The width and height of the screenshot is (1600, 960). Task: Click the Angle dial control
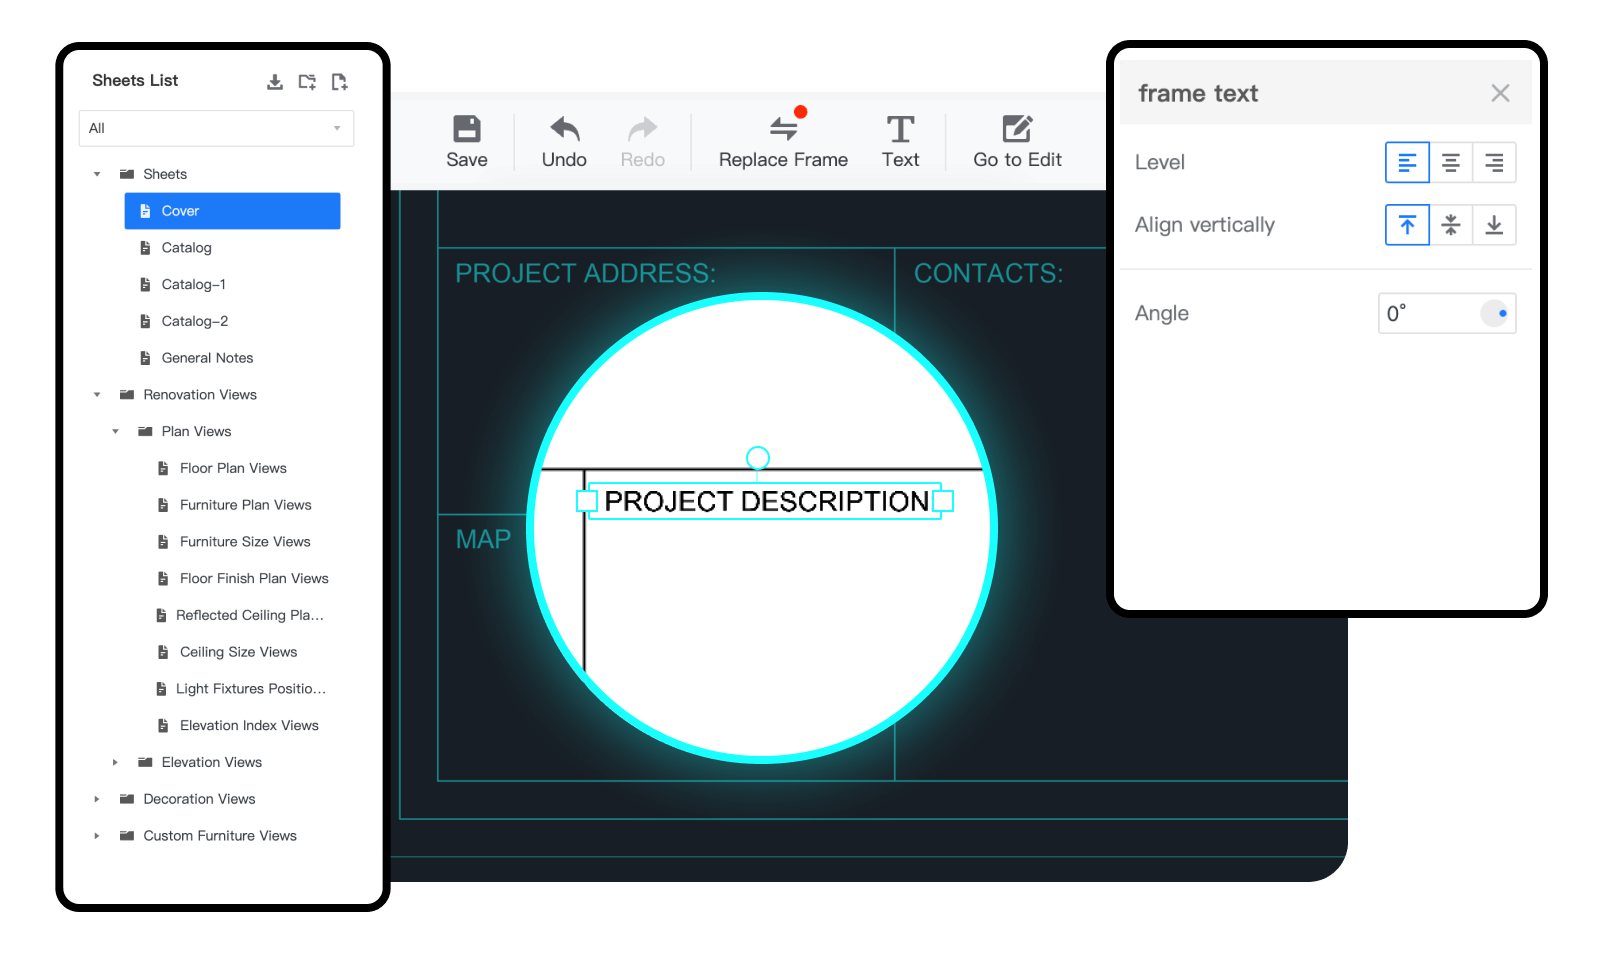(1495, 313)
